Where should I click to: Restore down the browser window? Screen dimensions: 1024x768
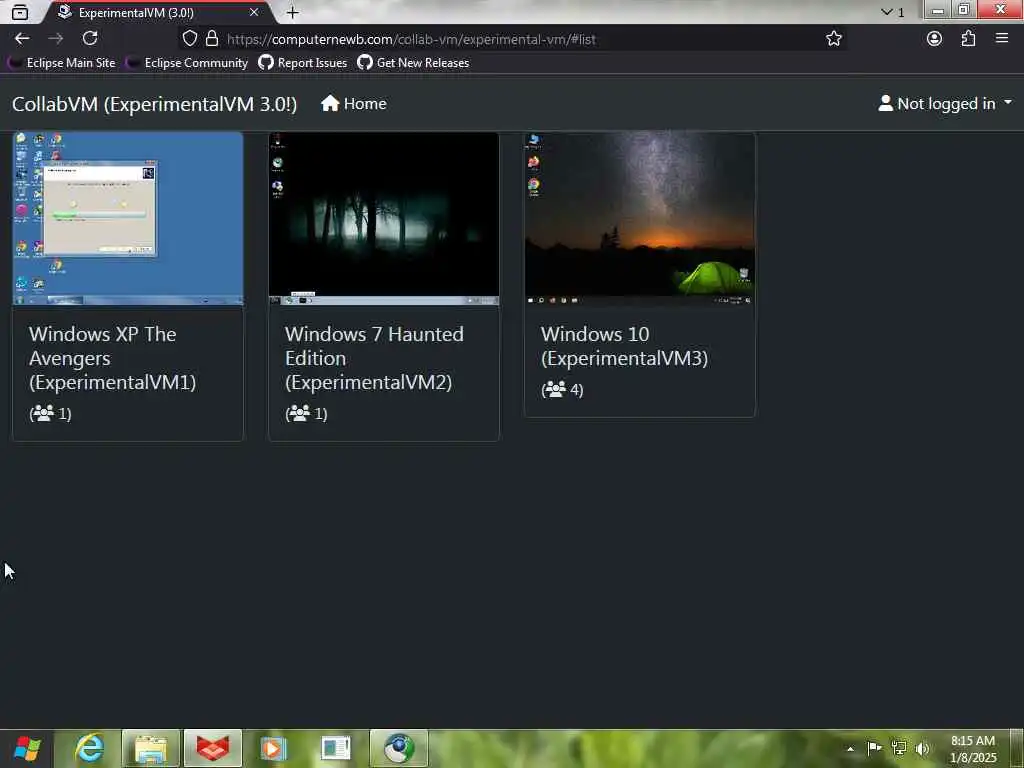[x=964, y=9]
